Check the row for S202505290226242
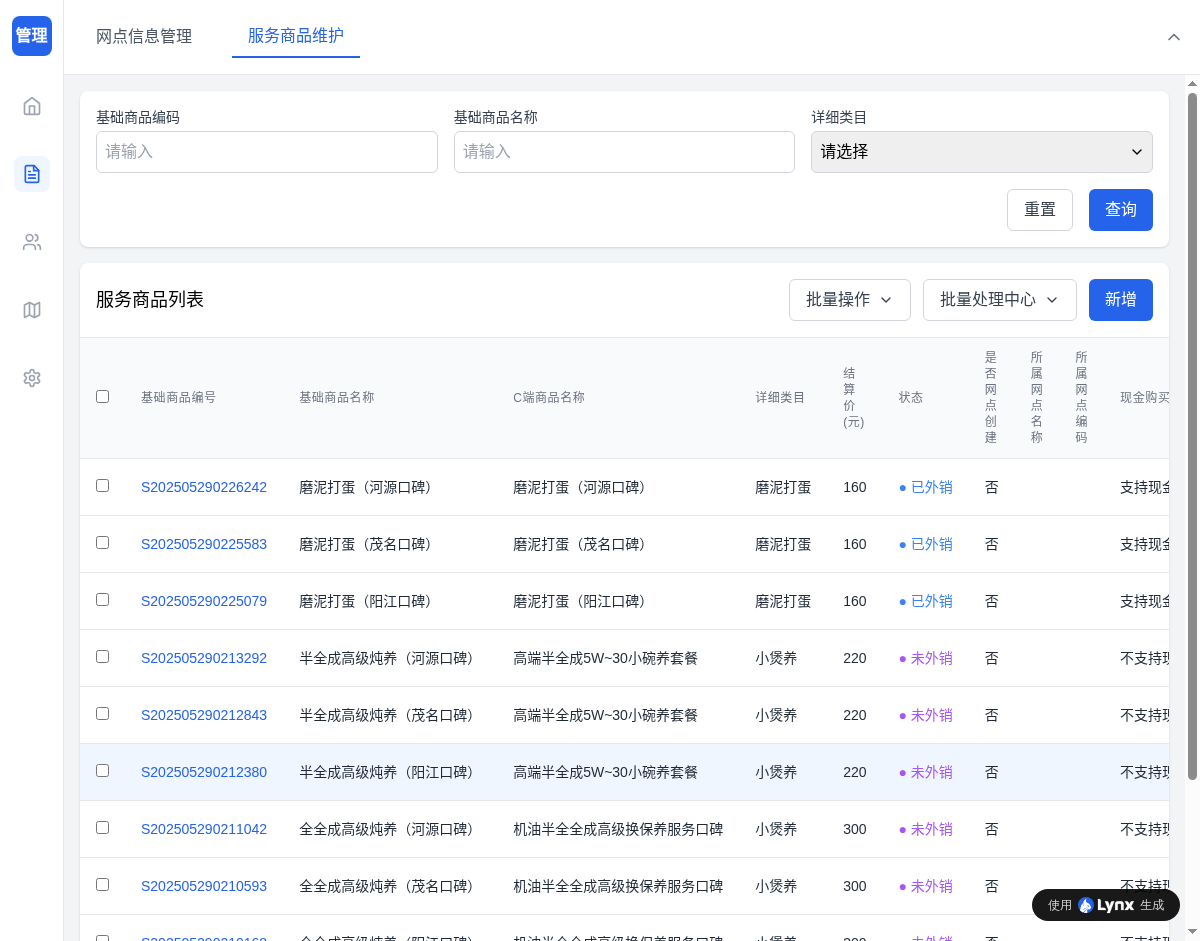Screen dimensions: 1200x941 [x=102, y=485]
